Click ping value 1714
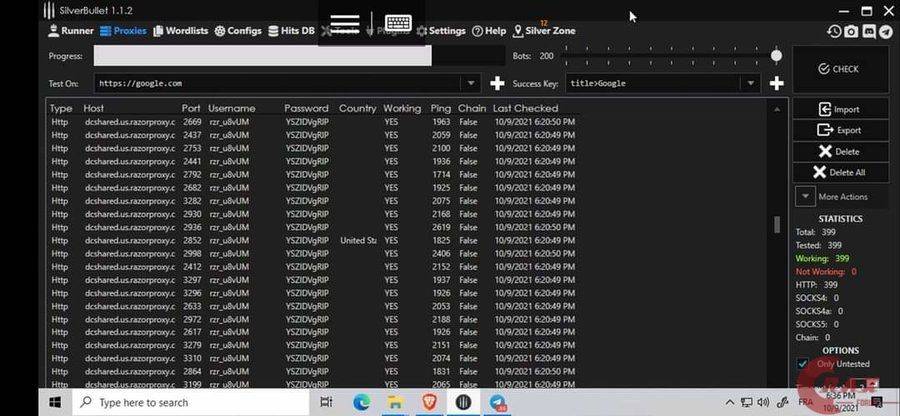900x416 pixels. [x=441, y=174]
